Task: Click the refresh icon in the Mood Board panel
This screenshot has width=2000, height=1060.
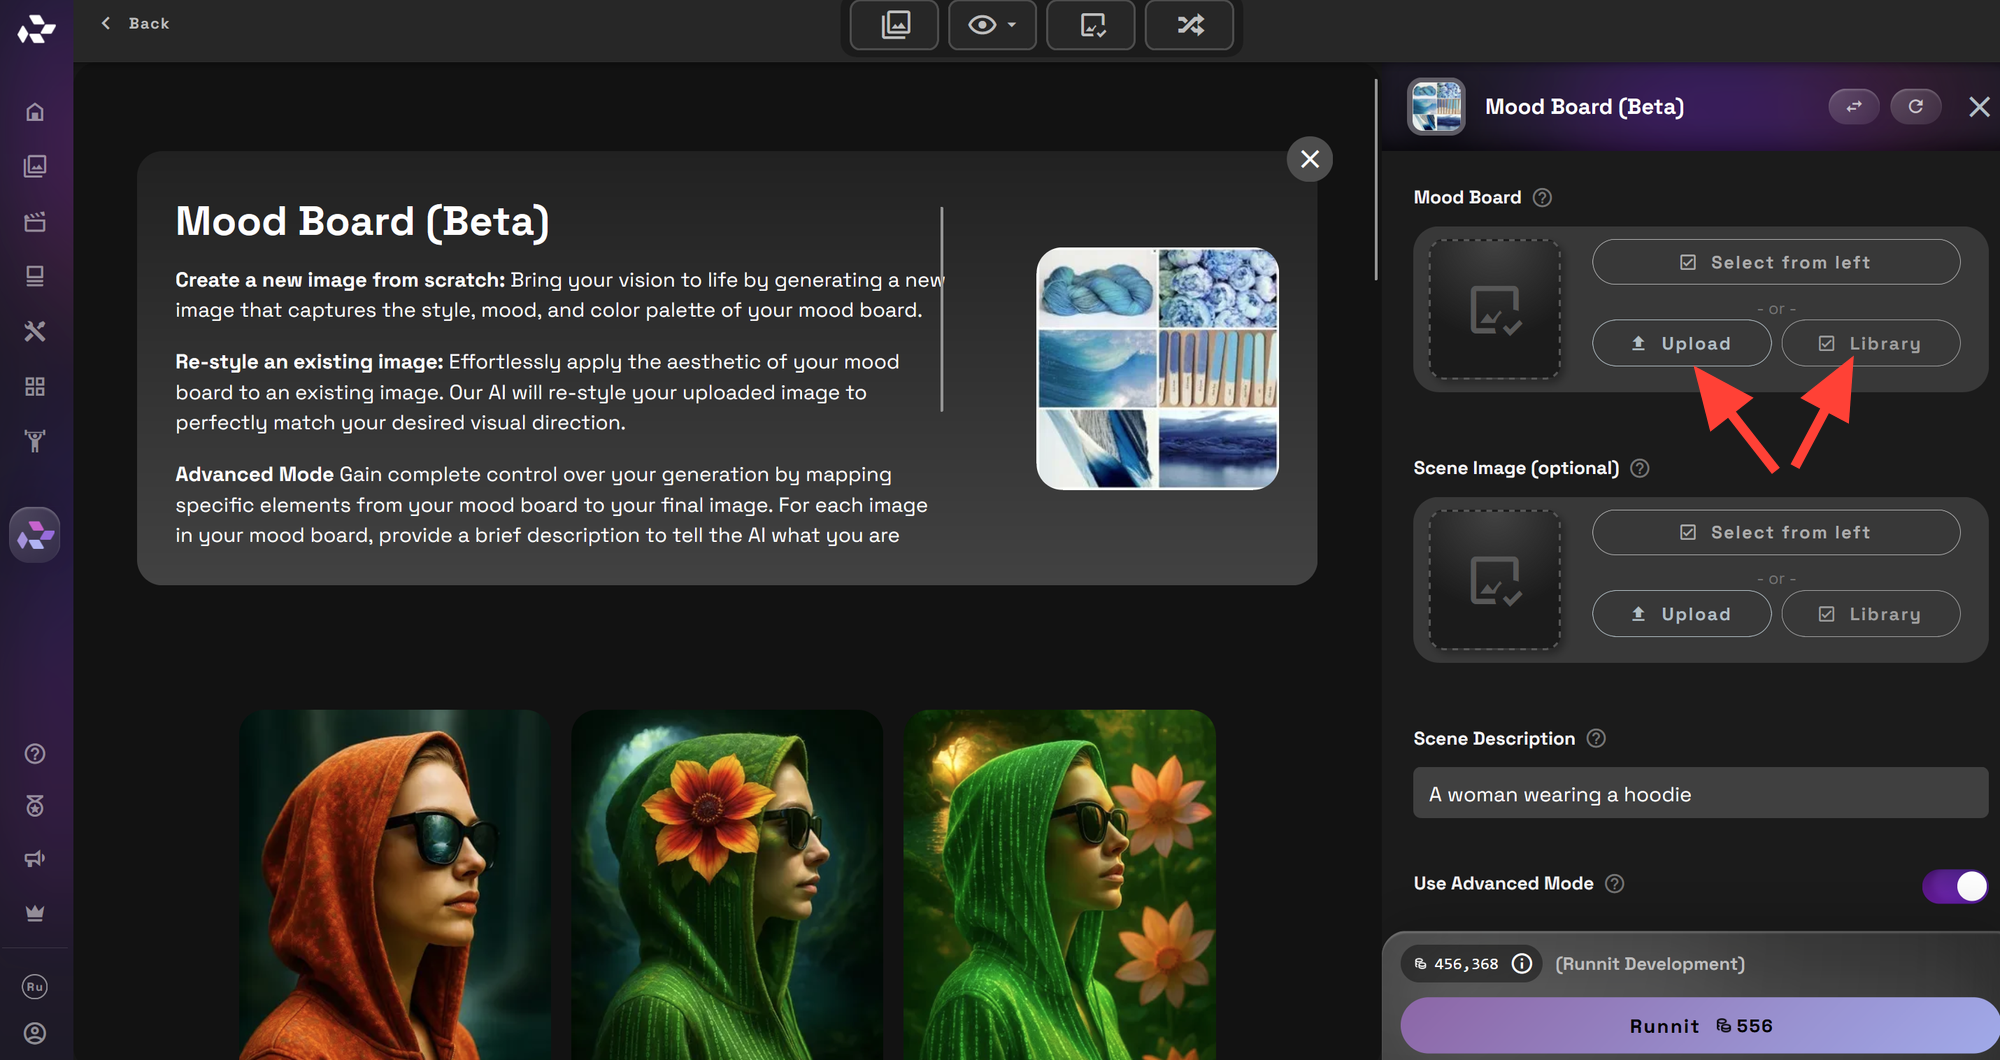Action: [x=1916, y=106]
